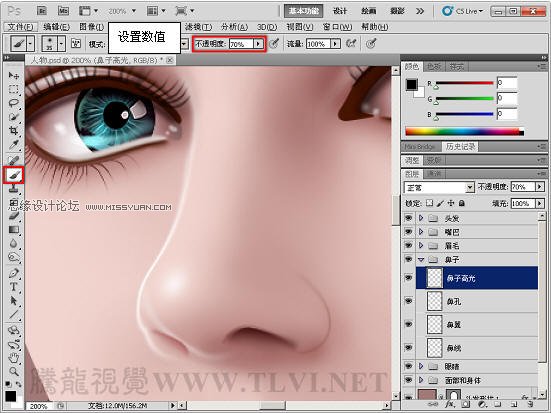This screenshot has height=413, width=551.
Task: Pick a color from the spectrum ramp
Action: point(465,132)
